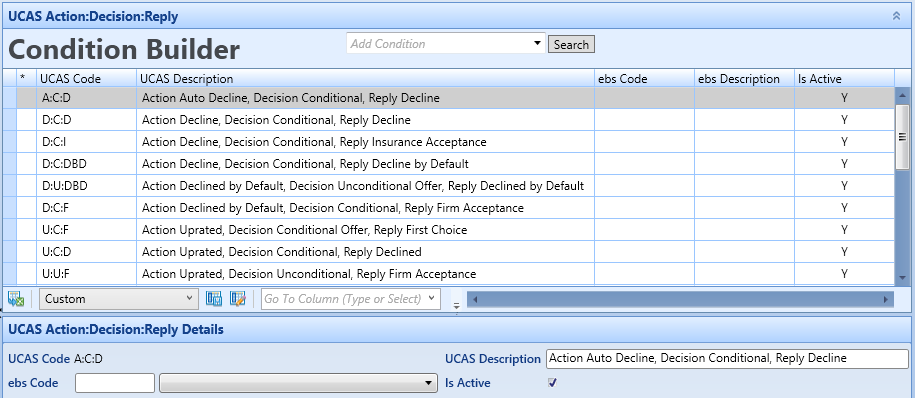
Task: Select the D:C:F code cell
Action: click(x=86, y=208)
